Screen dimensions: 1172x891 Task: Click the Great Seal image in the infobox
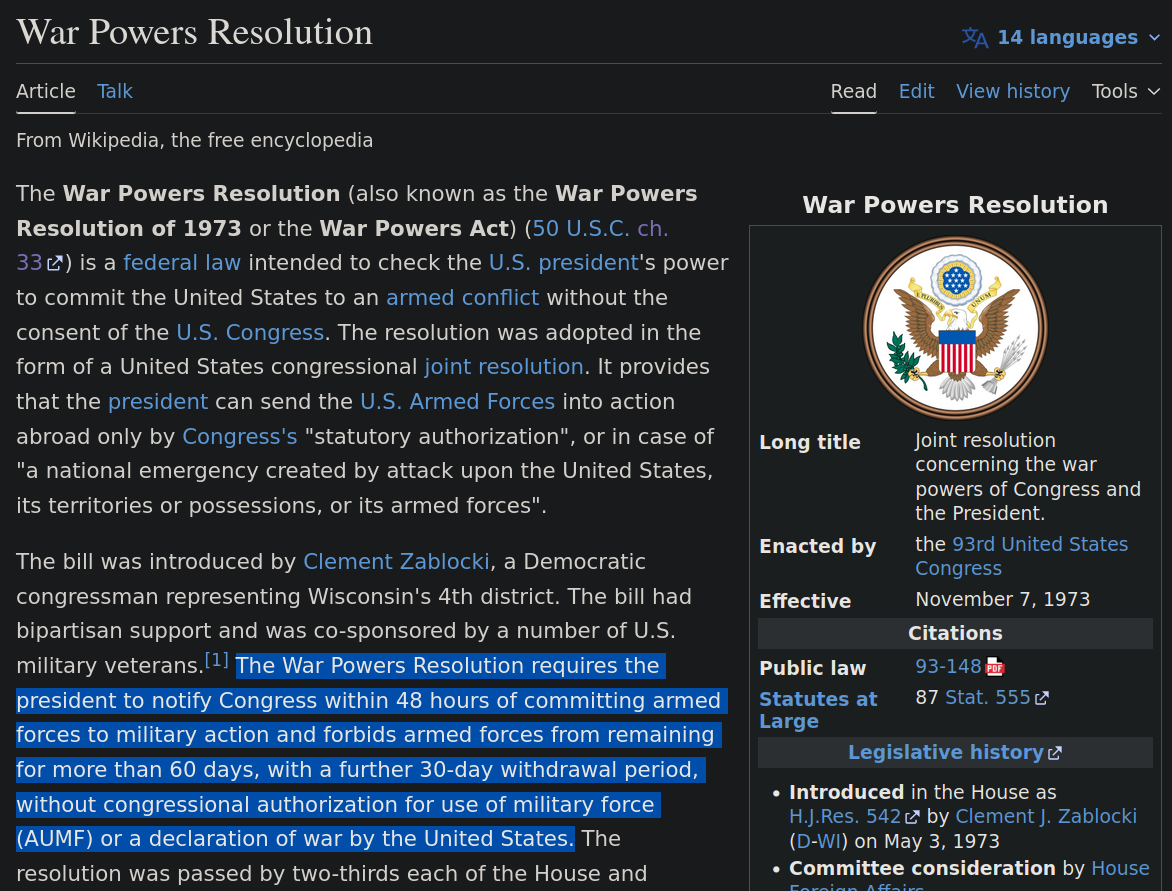coord(955,328)
